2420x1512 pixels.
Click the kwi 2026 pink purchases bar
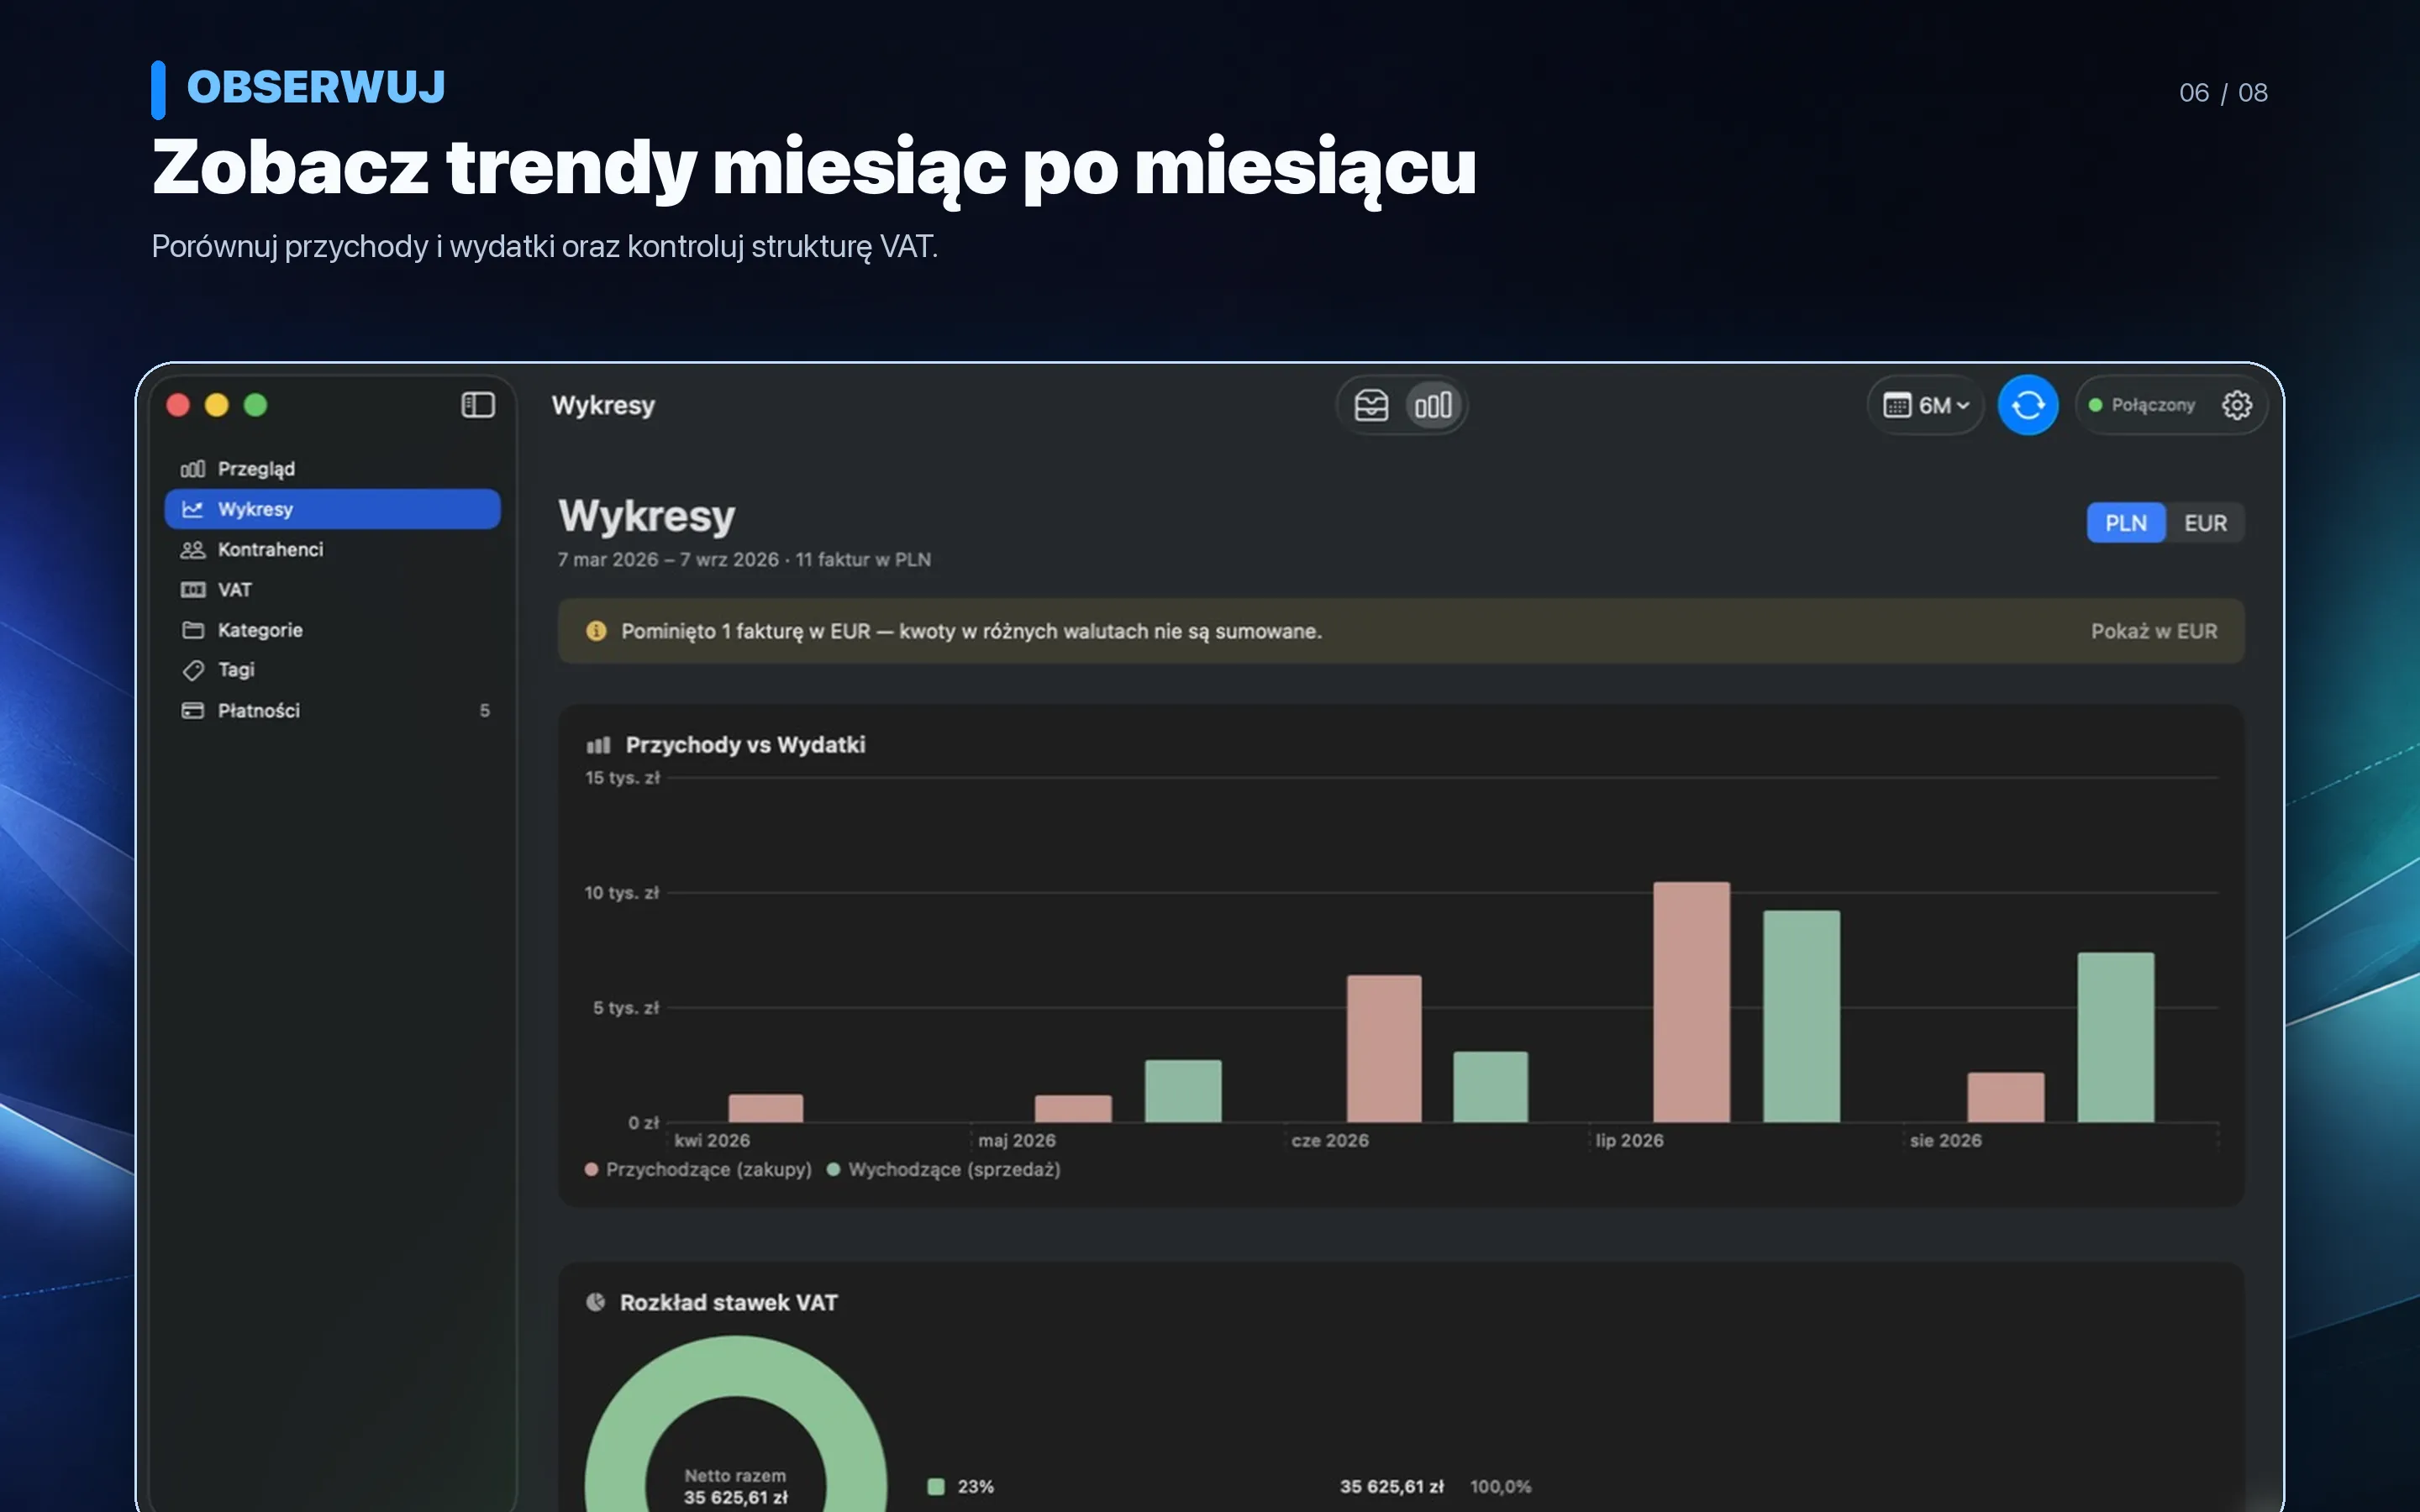766,1108
